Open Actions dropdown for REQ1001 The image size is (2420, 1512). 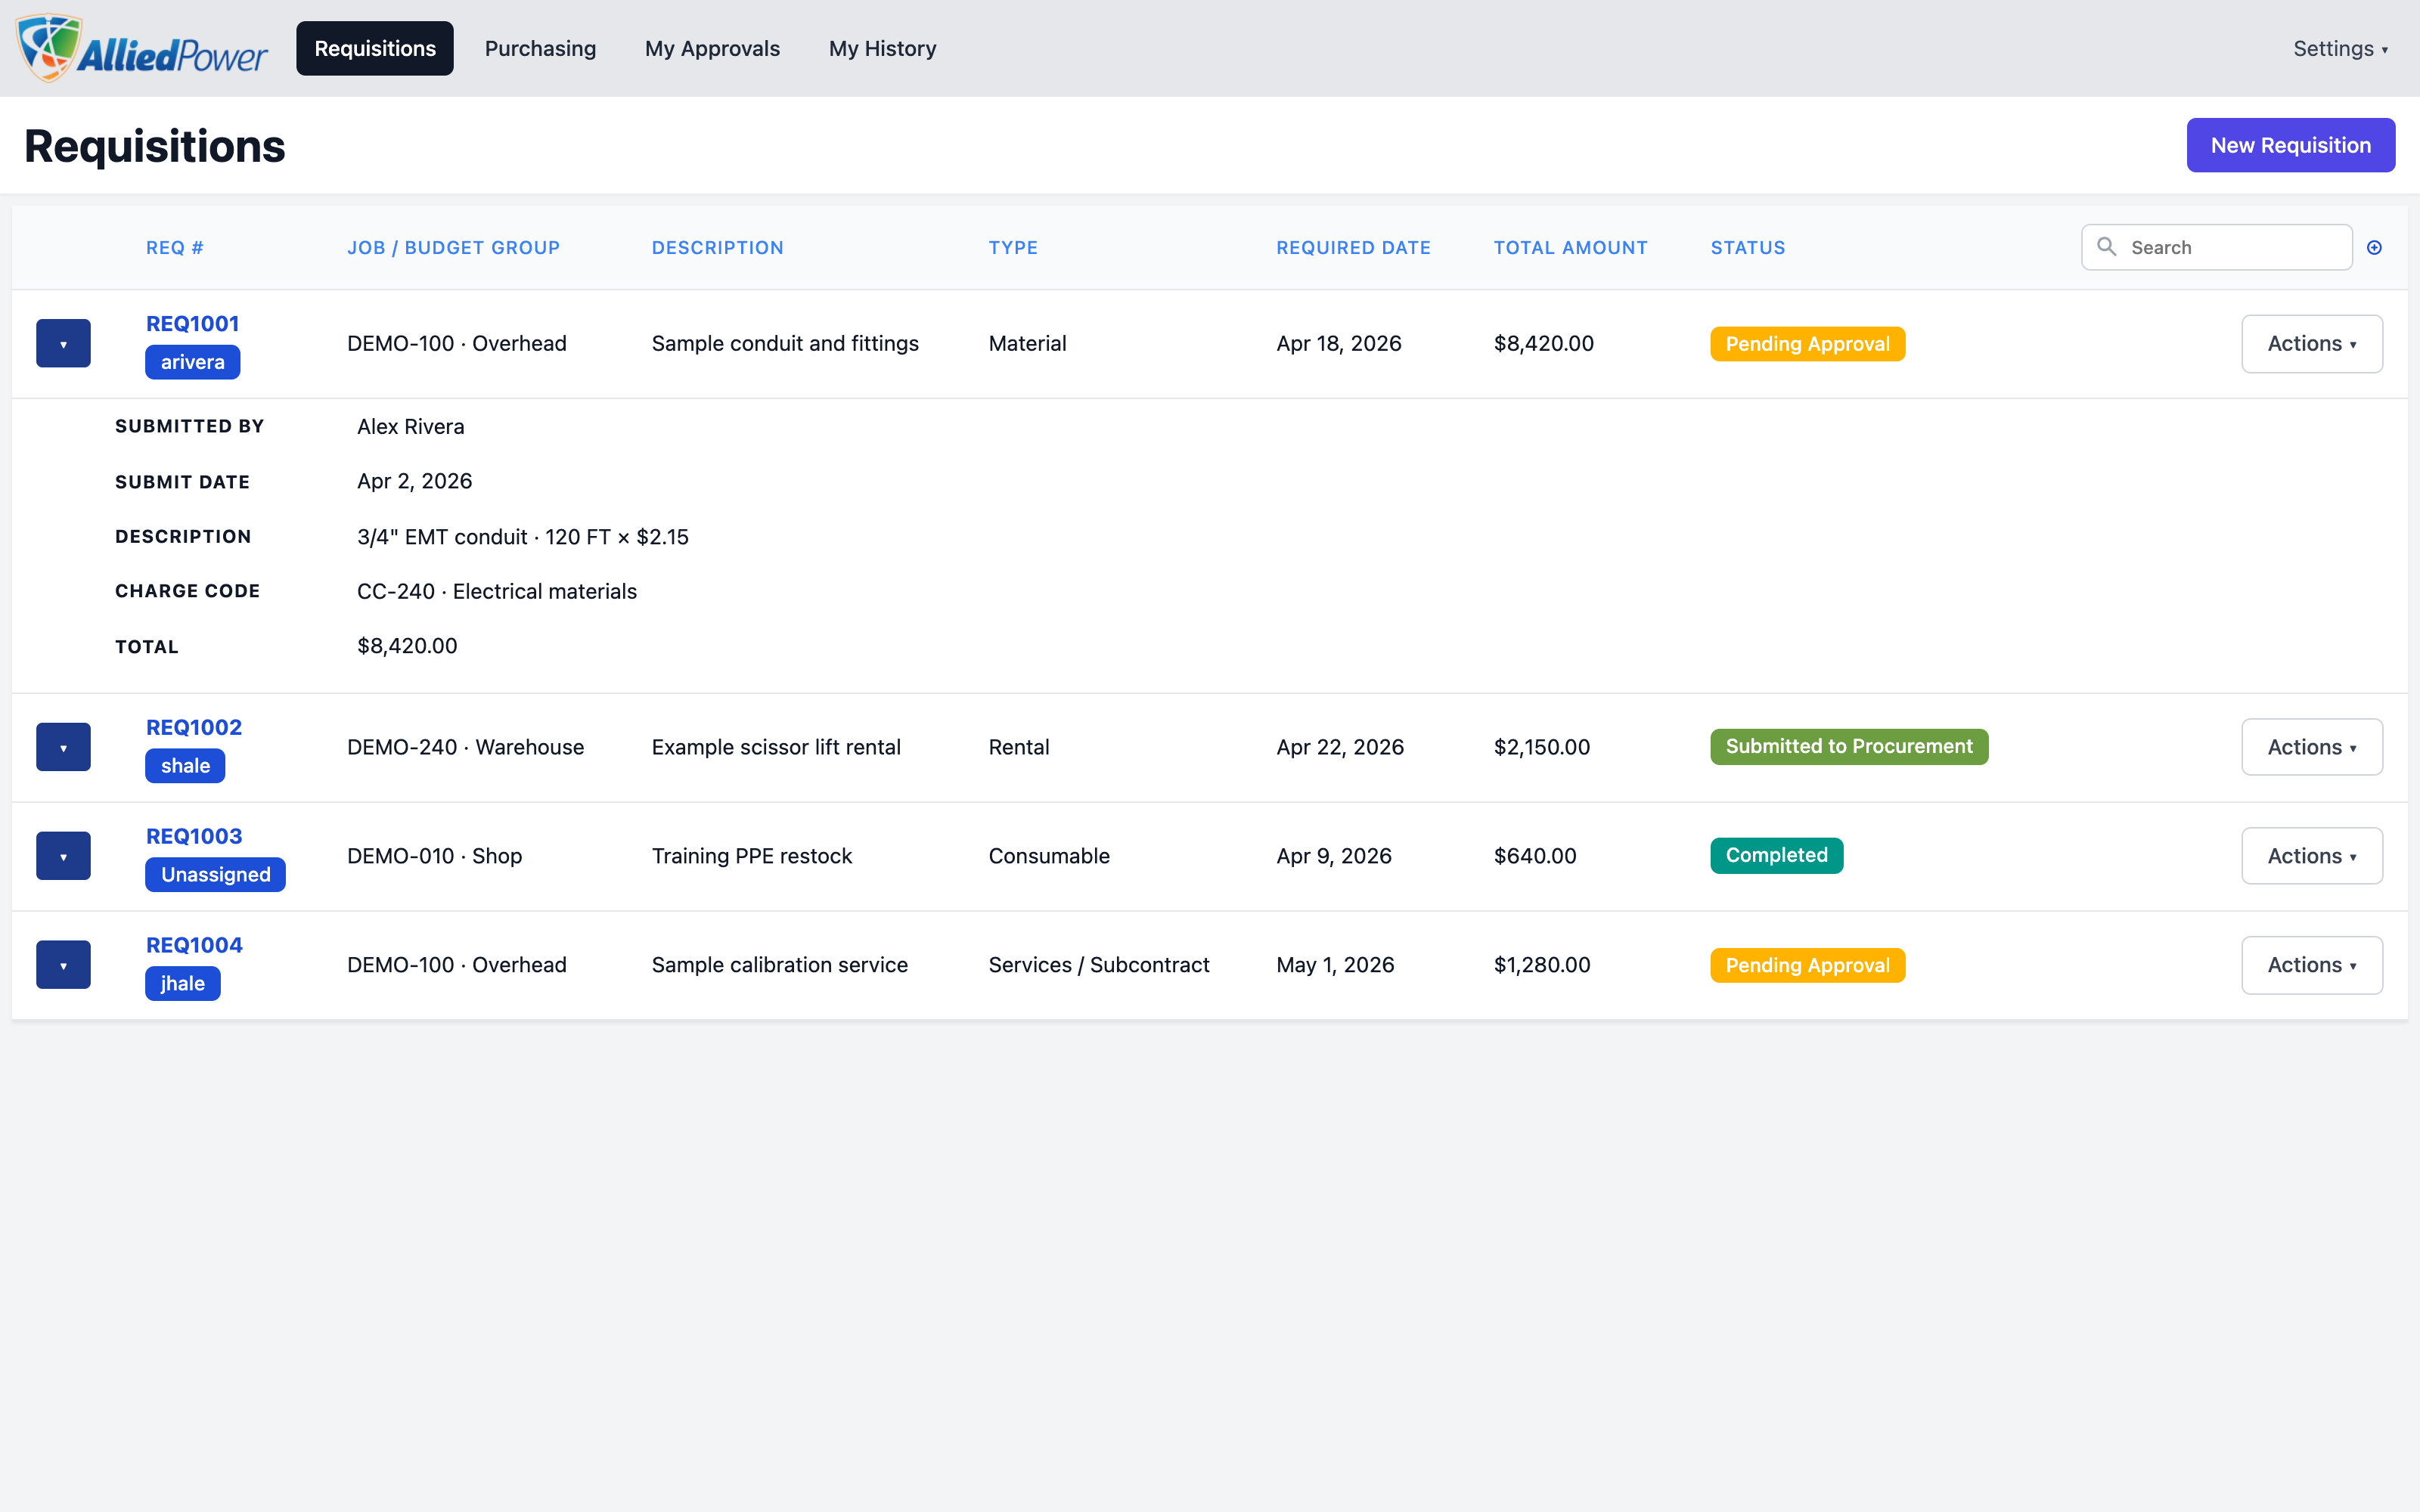[x=2311, y=344]
